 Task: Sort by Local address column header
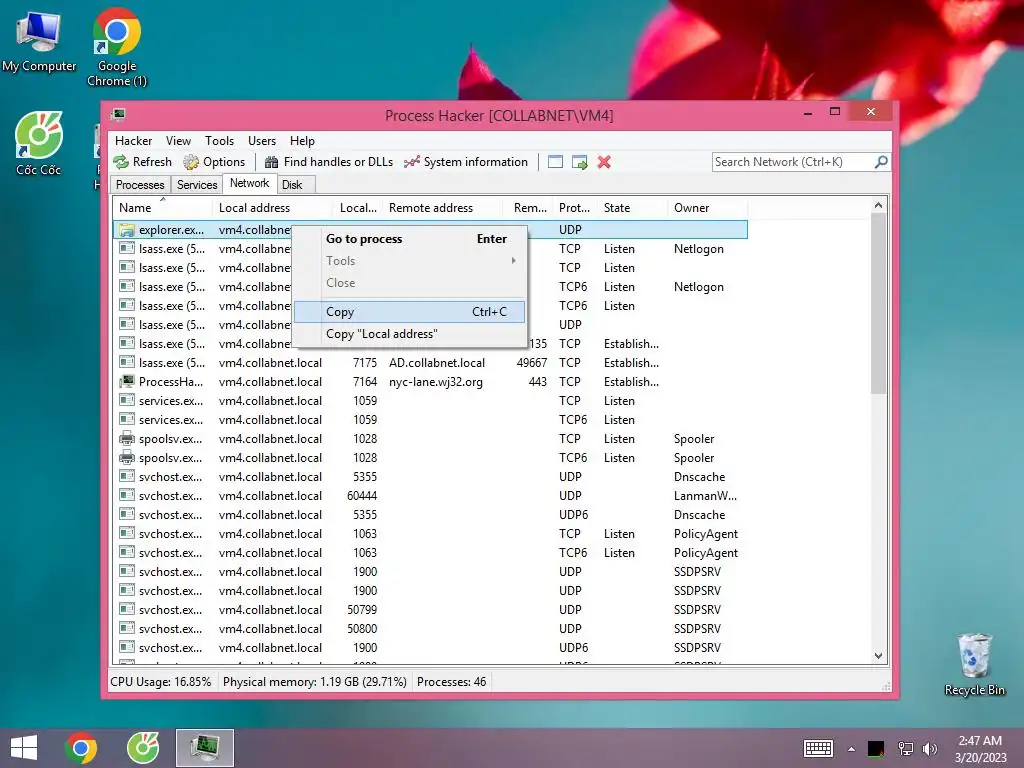pos(272,208)
